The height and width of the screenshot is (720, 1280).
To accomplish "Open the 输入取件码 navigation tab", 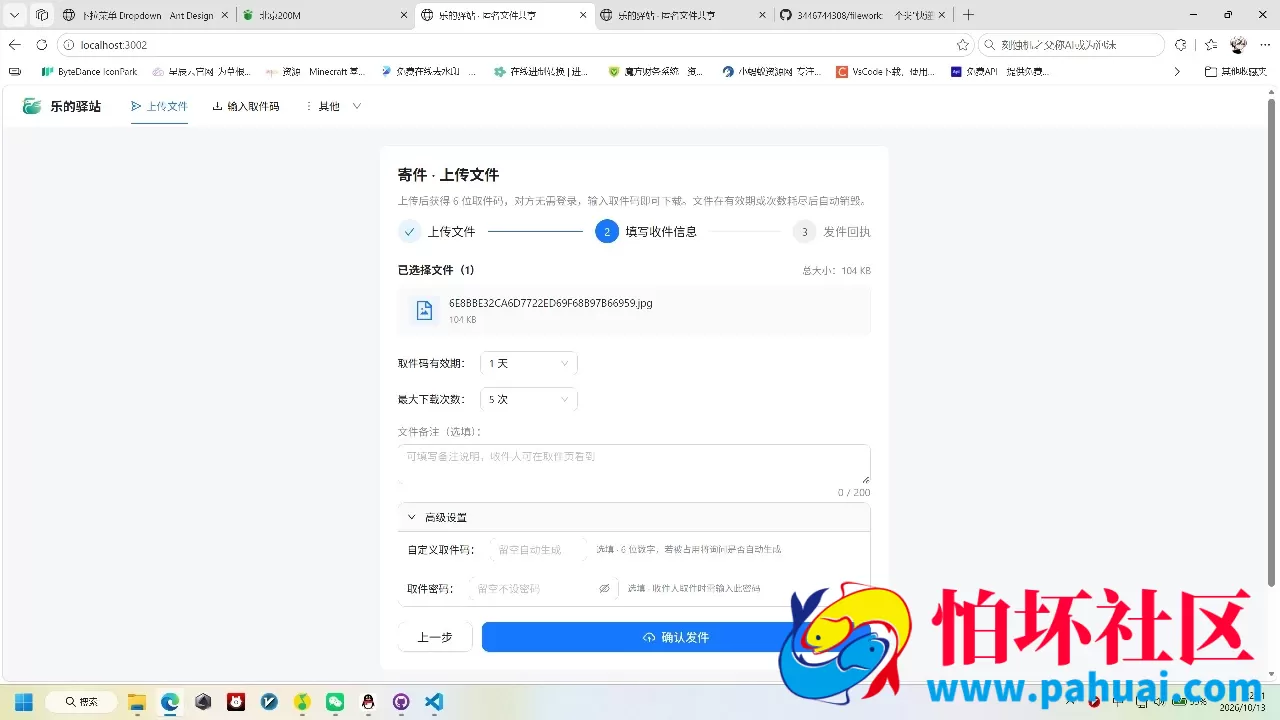I will pos(246,106).
